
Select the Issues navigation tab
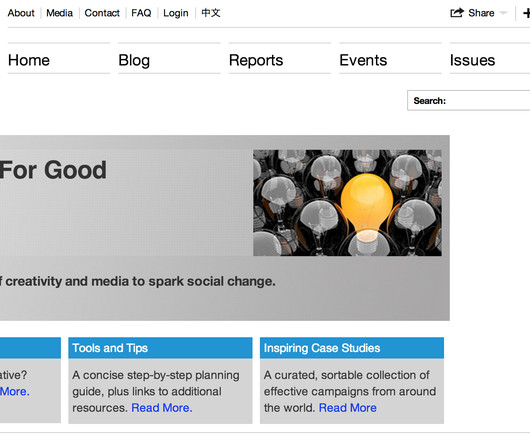click(x=490, y=60)
